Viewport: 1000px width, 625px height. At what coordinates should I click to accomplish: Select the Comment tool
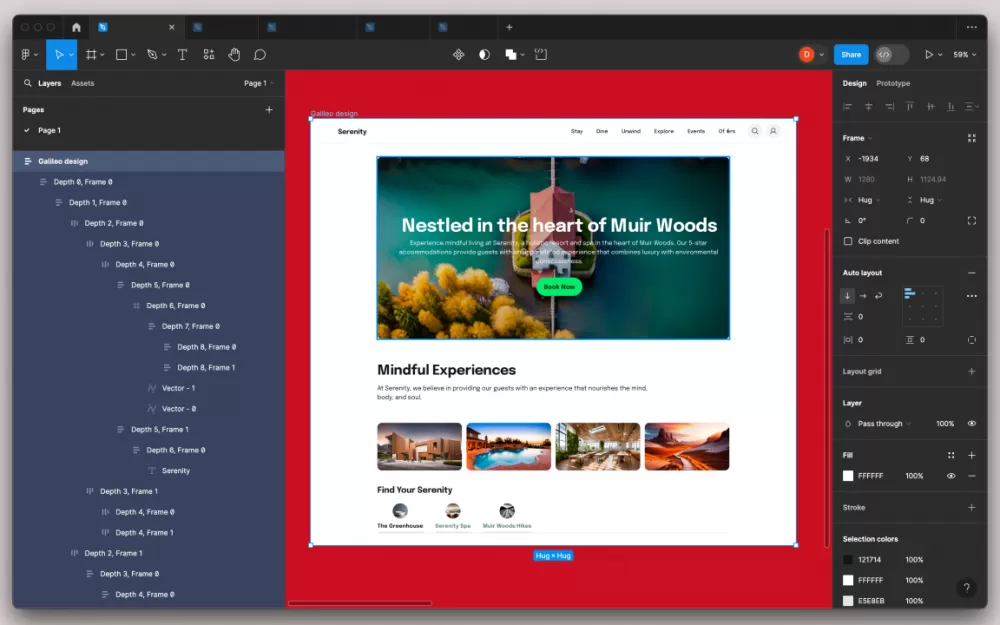260,55
